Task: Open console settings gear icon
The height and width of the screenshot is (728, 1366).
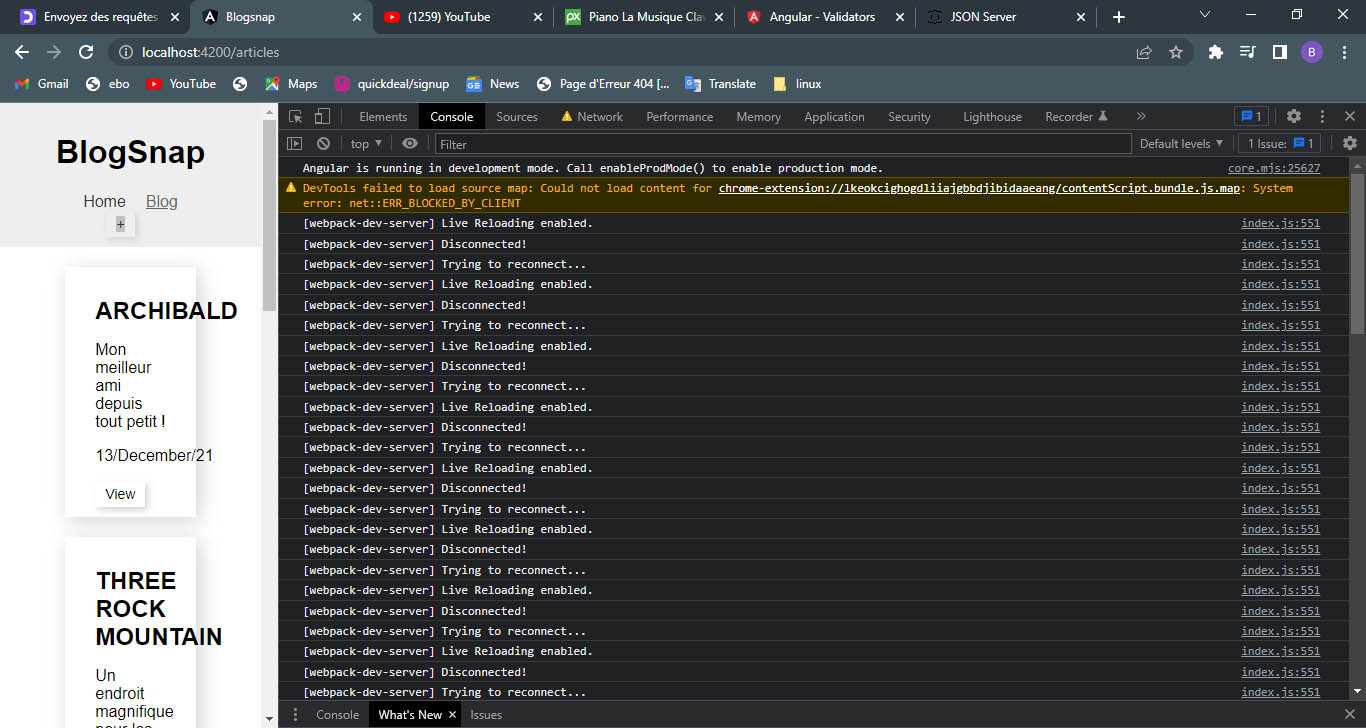Action: 1349,144
